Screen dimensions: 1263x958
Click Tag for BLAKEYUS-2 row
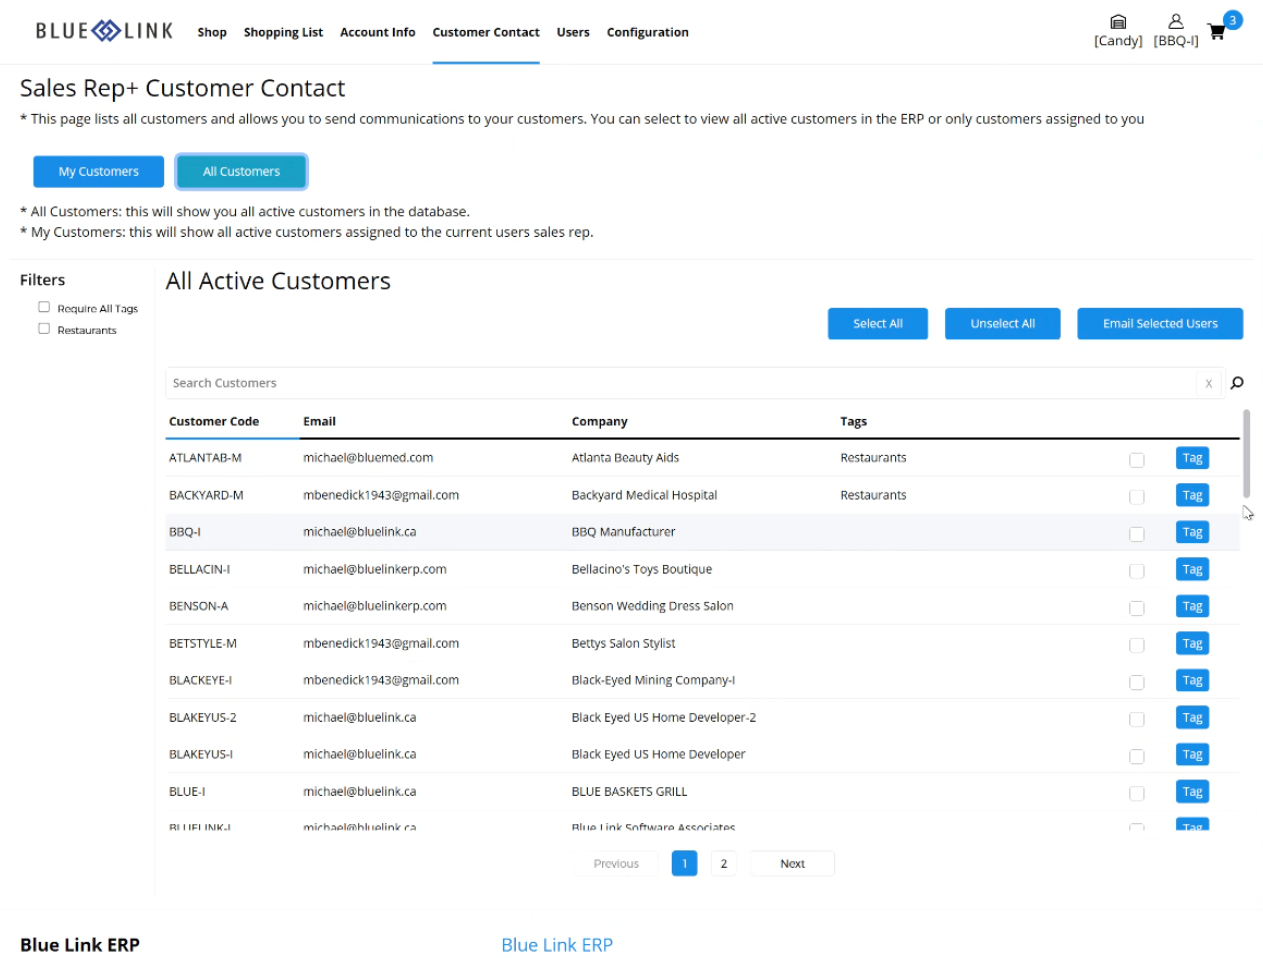[x=1192, y=717]
